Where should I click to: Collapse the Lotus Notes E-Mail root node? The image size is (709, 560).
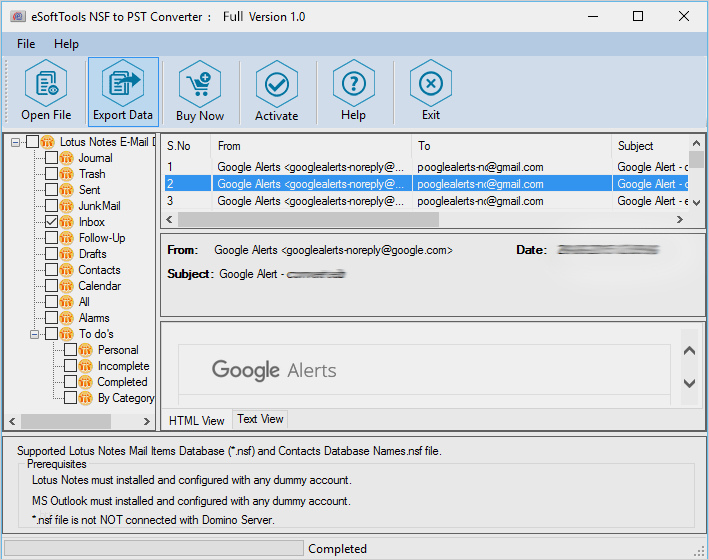coord(16,142)
